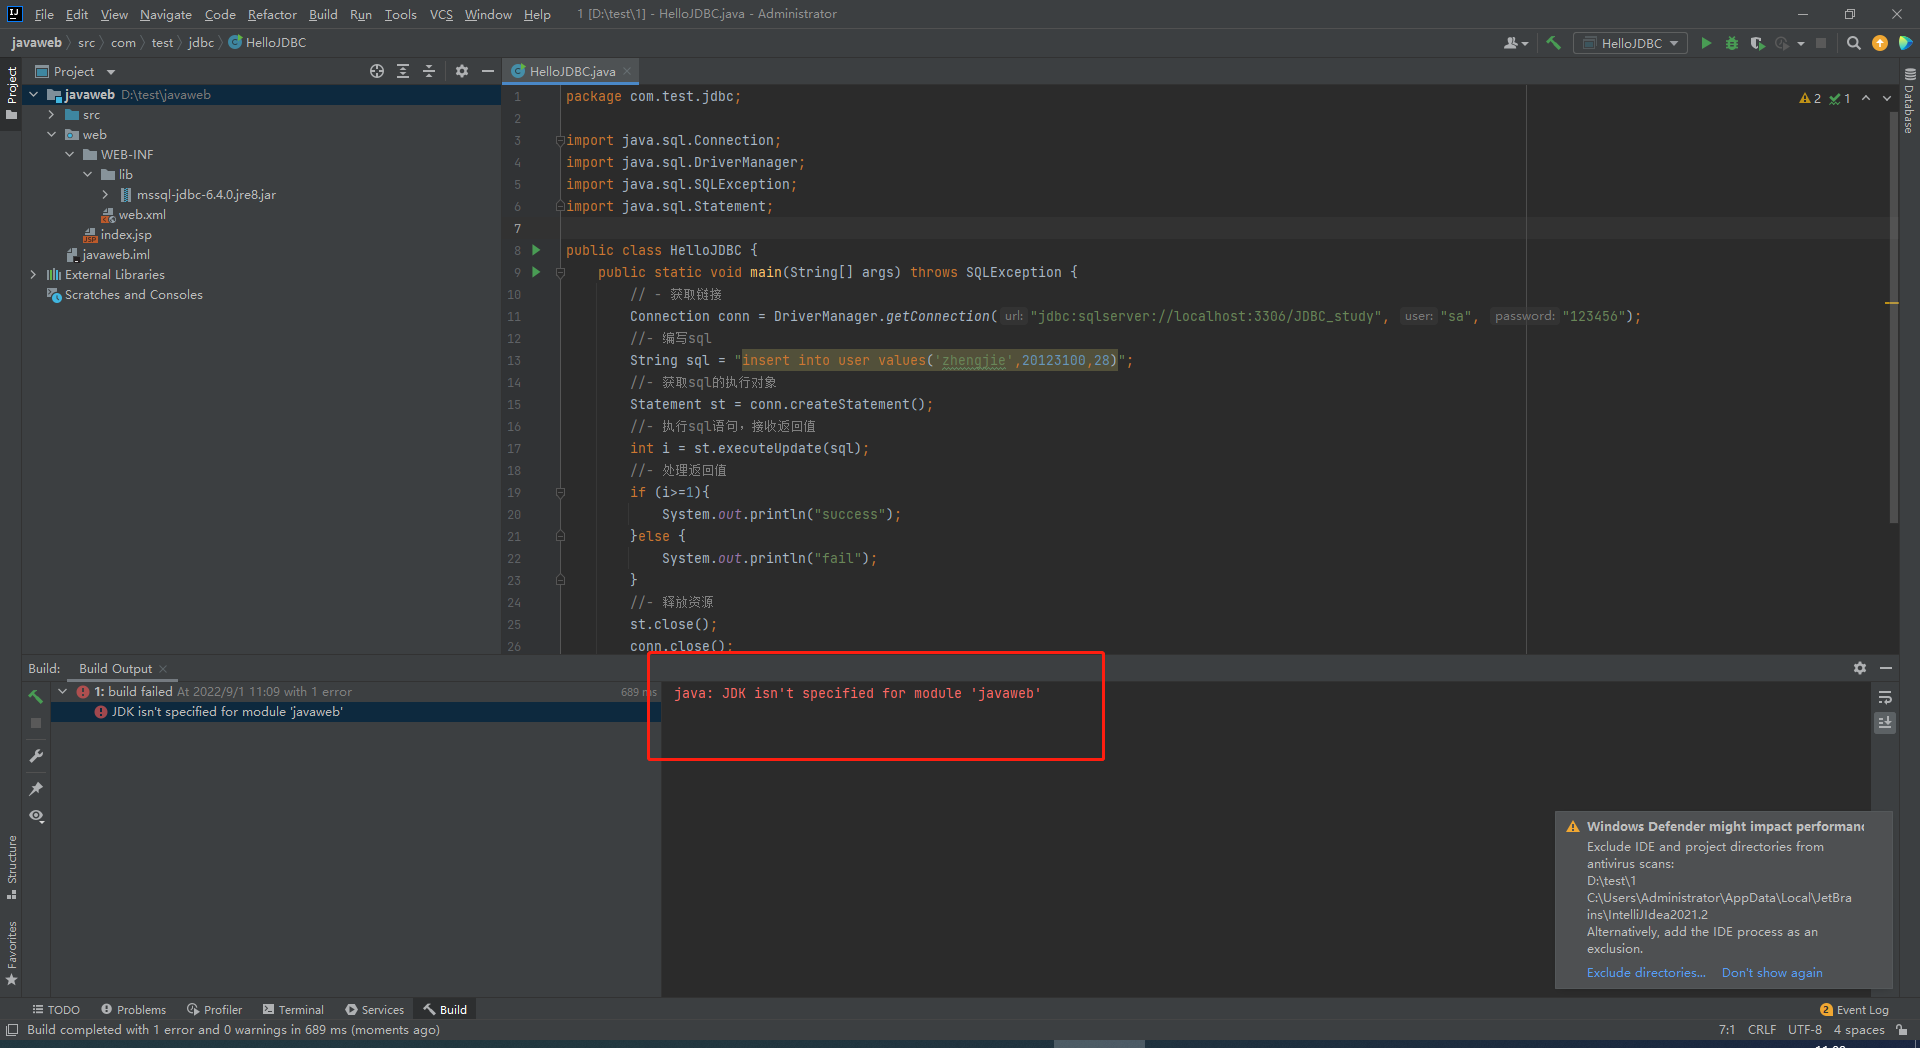Select mssql-jdbc-6.4.0.jre8.jar in project tree
1920x1048 pixels.
click(206, 195)
